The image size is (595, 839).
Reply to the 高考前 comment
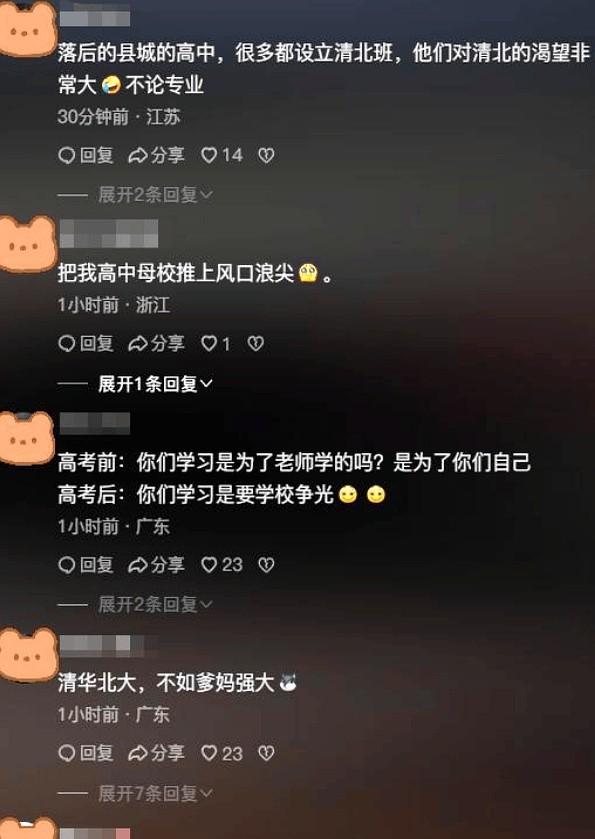point(86,565)
